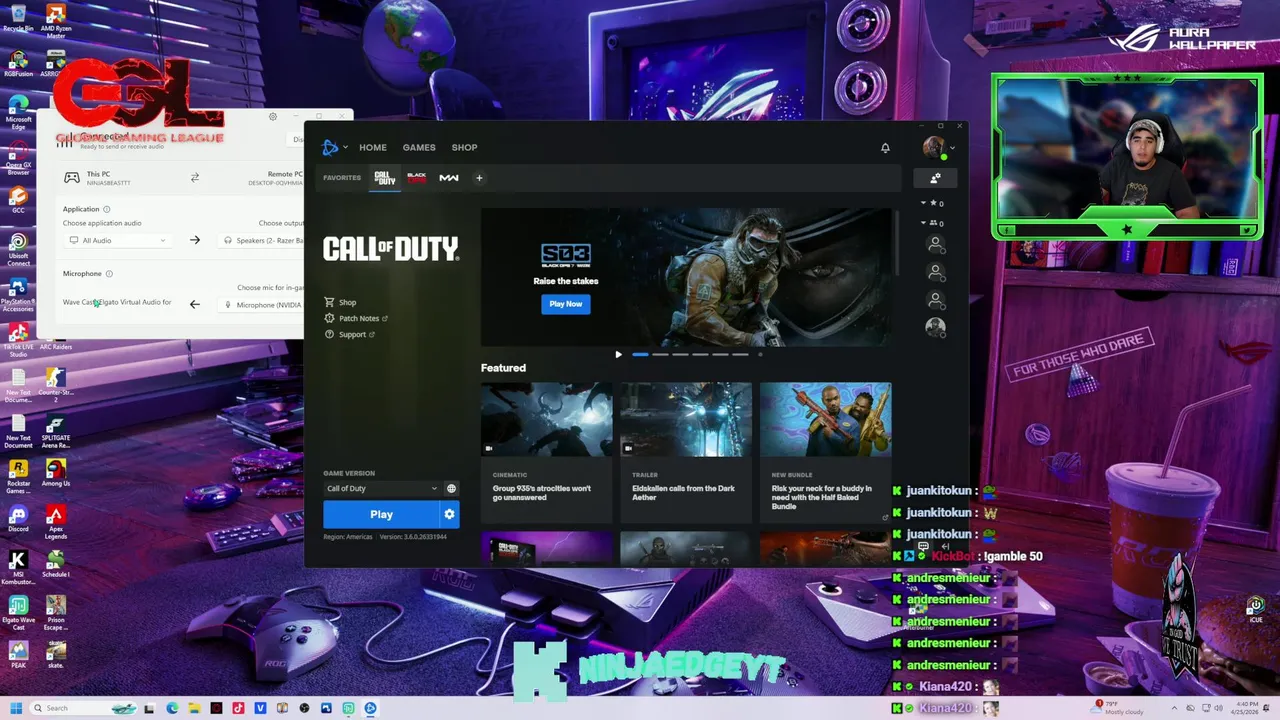Open the Among Us desktop icon
This screenshot has height=720, width=1280.
pos(56,473)
